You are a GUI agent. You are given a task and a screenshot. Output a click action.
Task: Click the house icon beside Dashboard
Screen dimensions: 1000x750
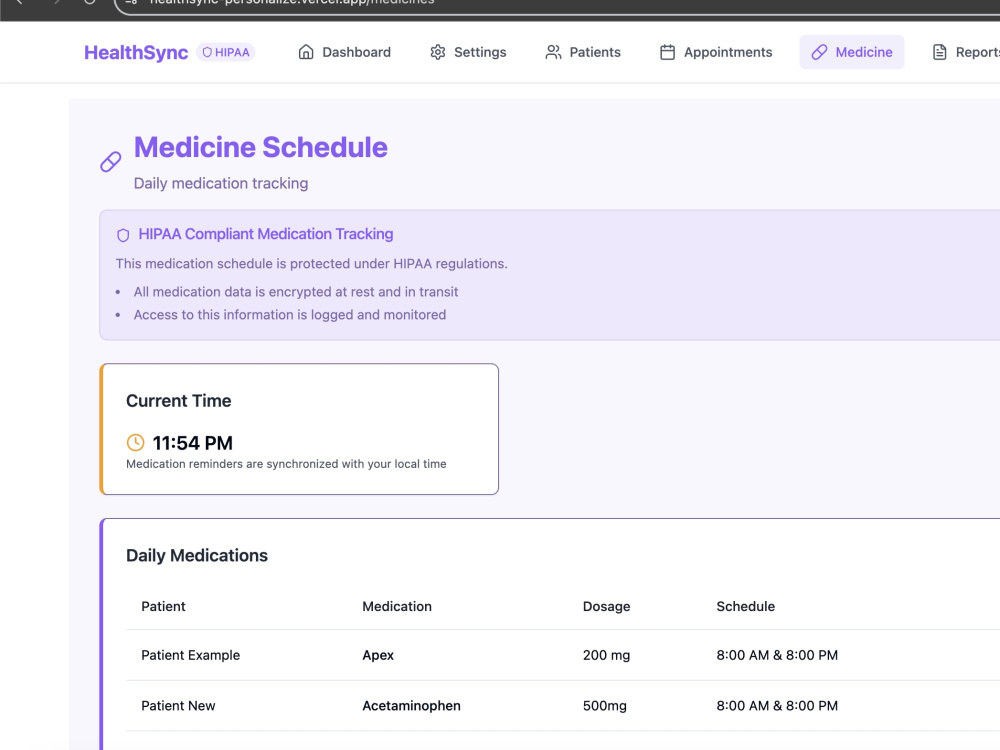[x=305, y=52]
